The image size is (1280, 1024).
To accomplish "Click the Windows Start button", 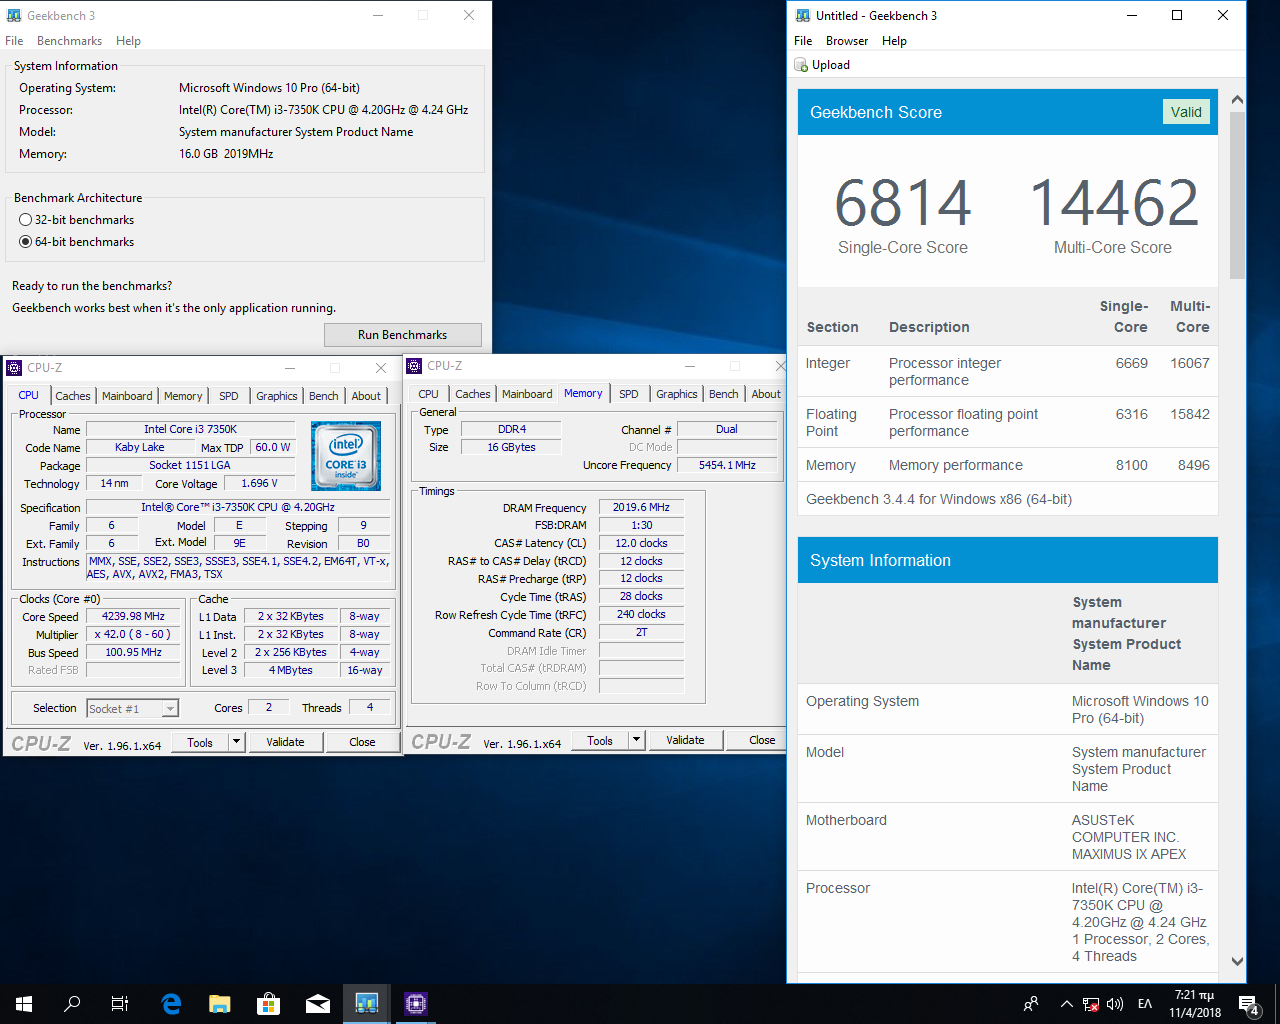I will click(x=24, y=1003).
